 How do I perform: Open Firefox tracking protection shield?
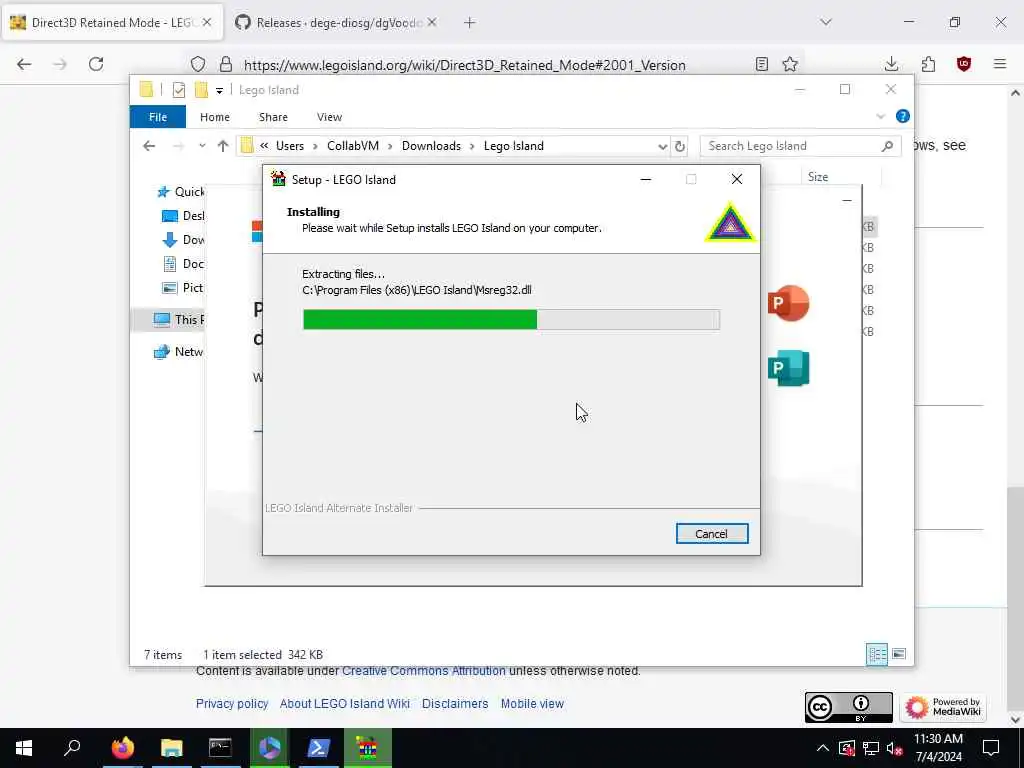click(198, 64)
